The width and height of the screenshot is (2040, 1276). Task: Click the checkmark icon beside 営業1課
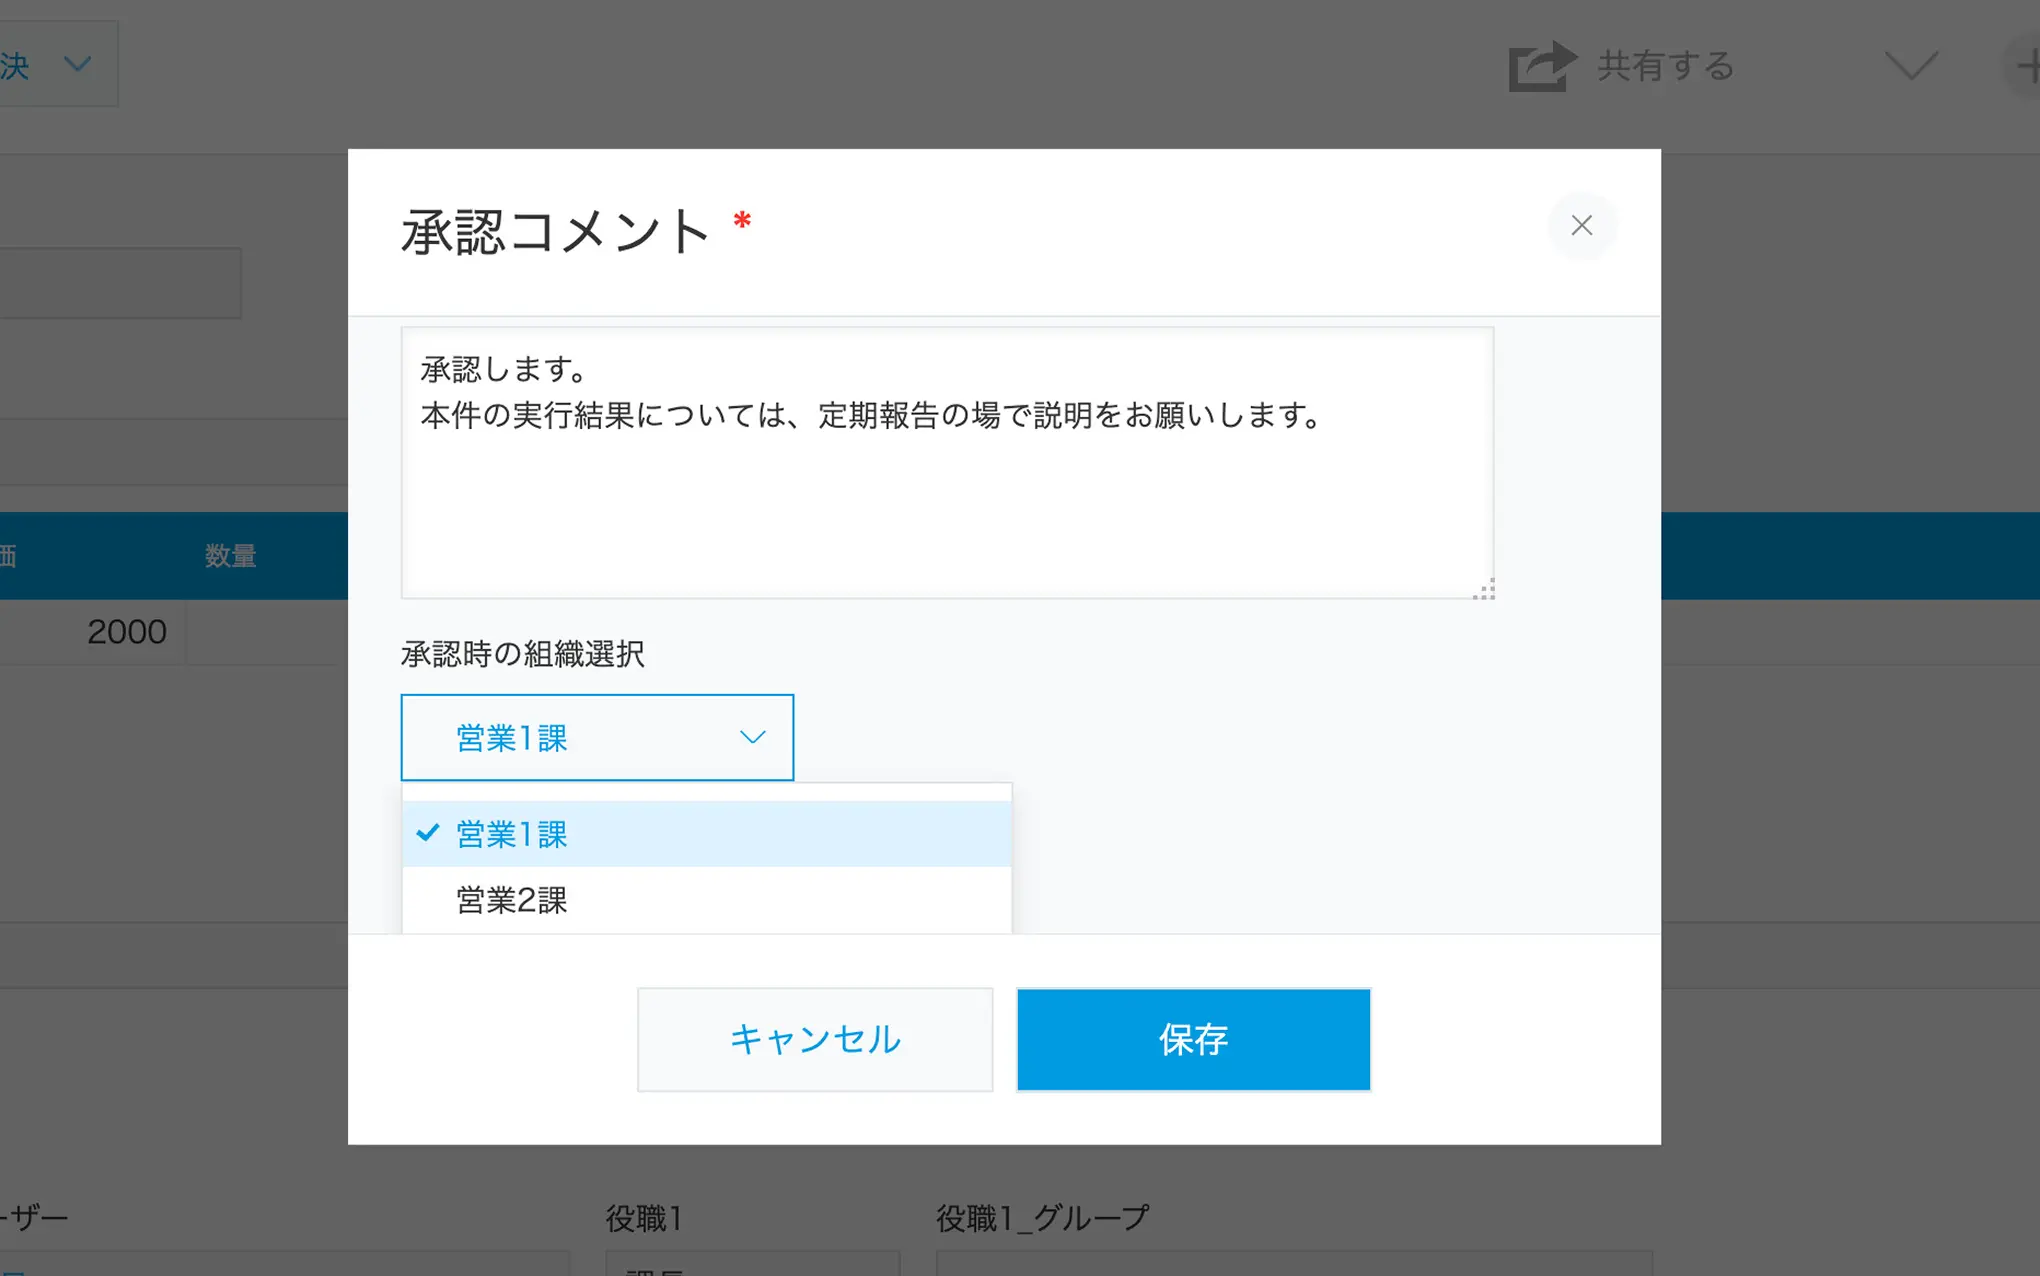tap(428, 833)
